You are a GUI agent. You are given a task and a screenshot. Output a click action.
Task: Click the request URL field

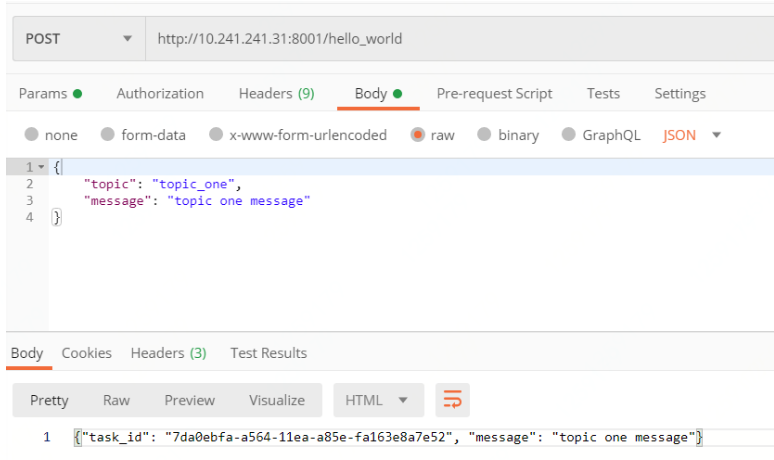[459, 38]
